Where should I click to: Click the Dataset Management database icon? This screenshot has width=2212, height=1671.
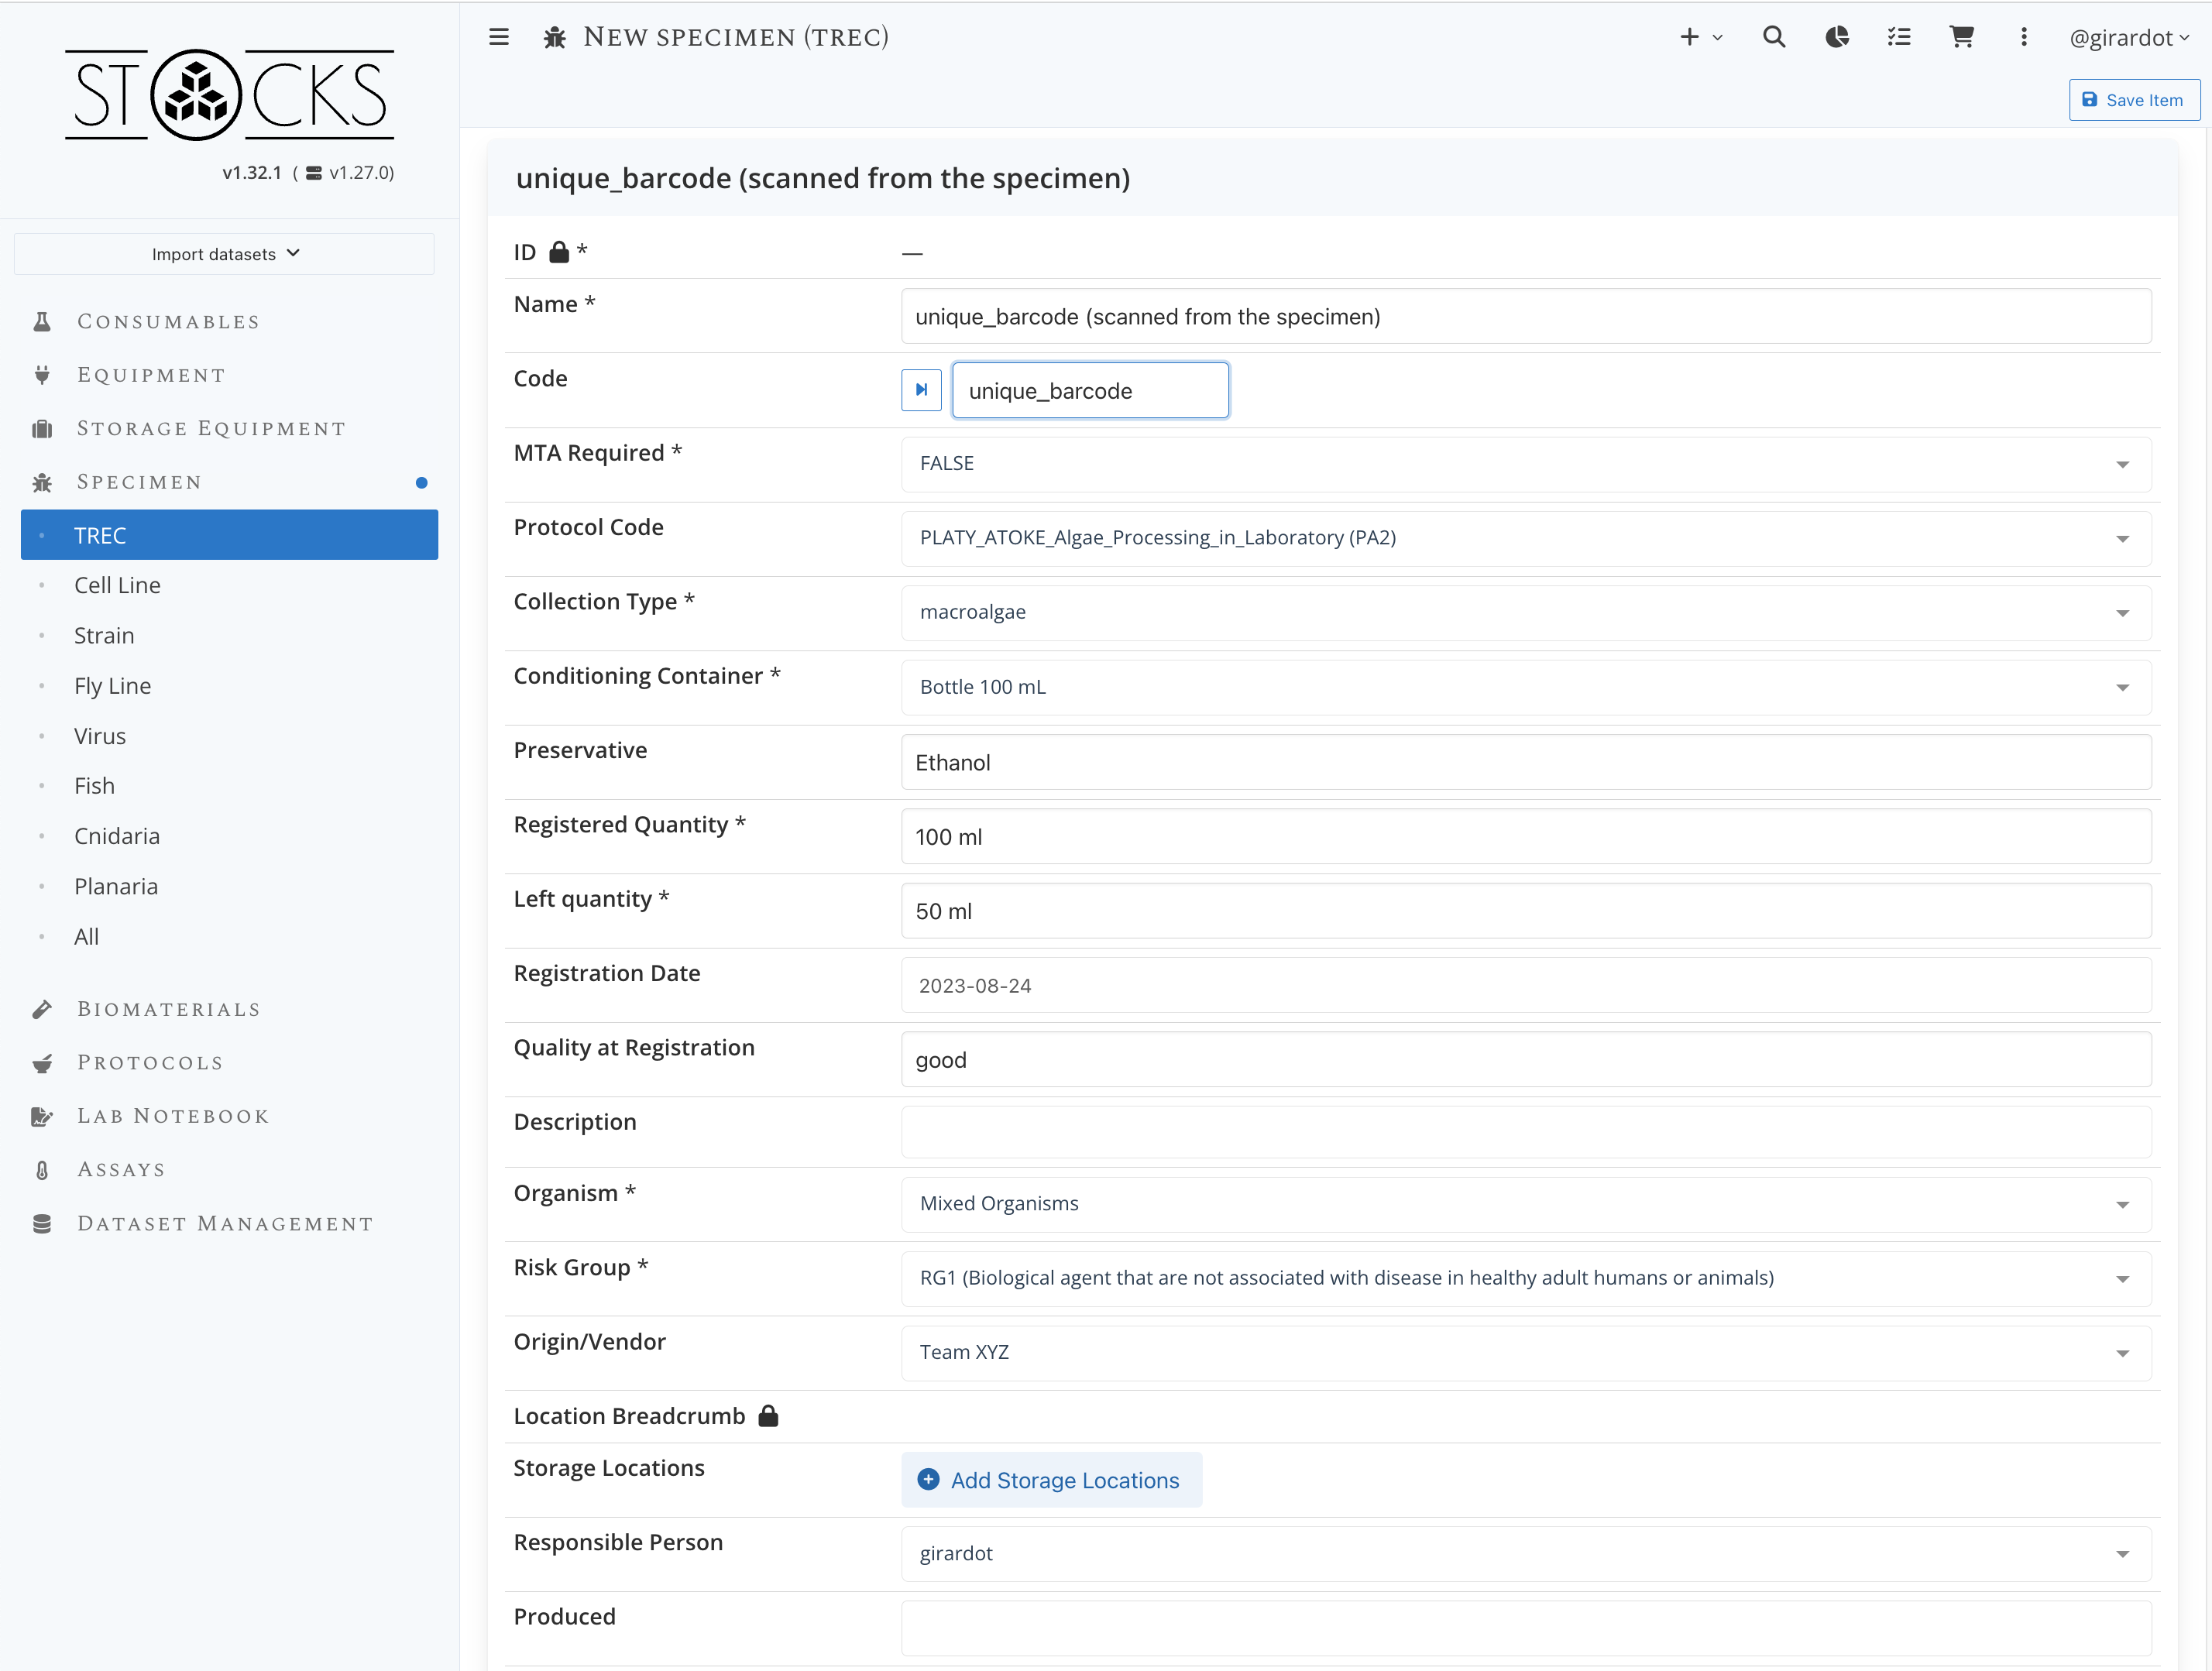(42, 1224)
